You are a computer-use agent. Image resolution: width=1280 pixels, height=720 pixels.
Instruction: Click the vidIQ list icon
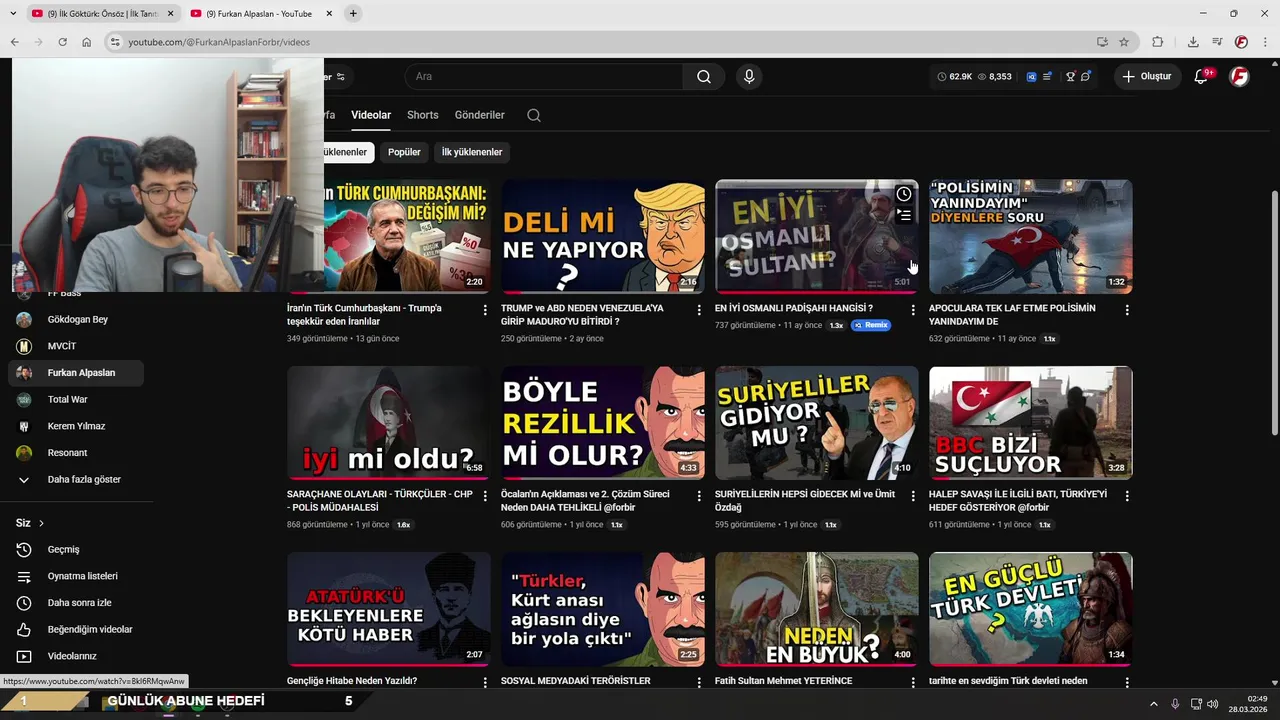(x=1047, y=77)
